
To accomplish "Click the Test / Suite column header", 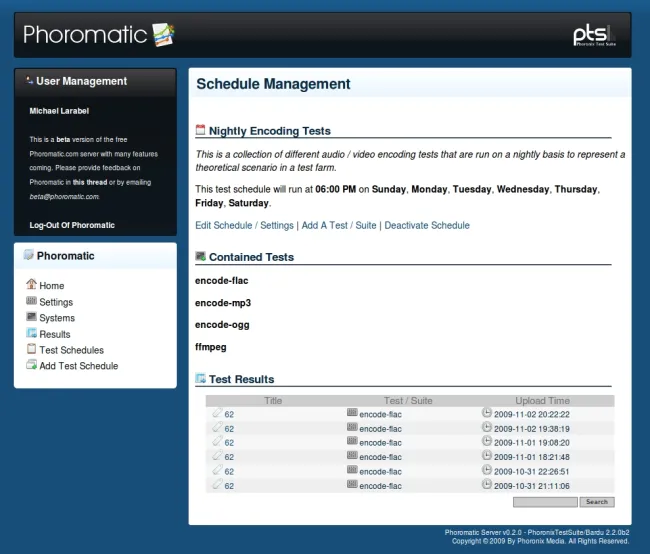I will click(x=408, y=401).
